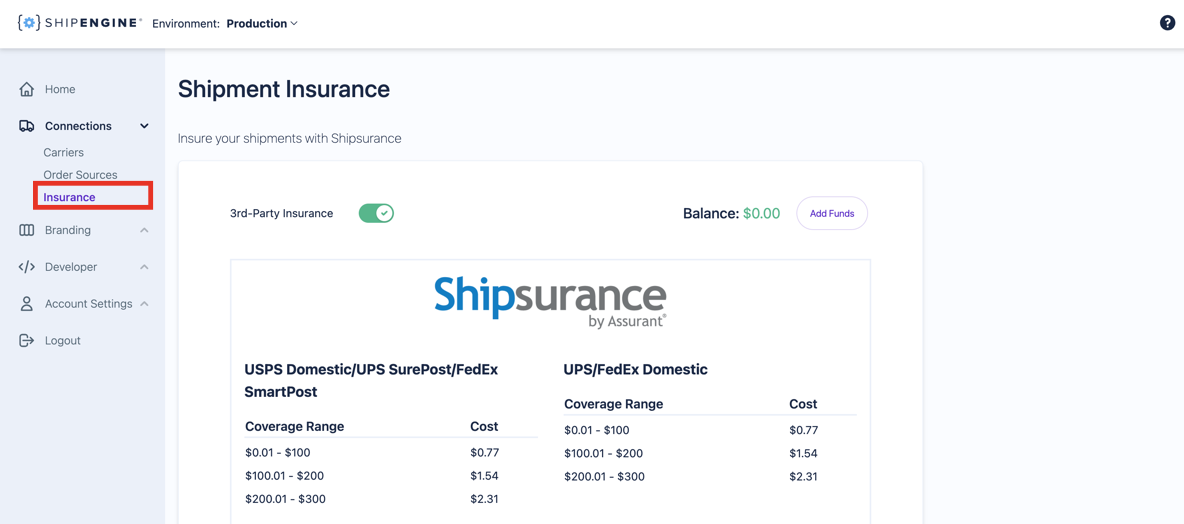Expand the Developer chevron
The image size is (1184, 524).
[144, 267]
